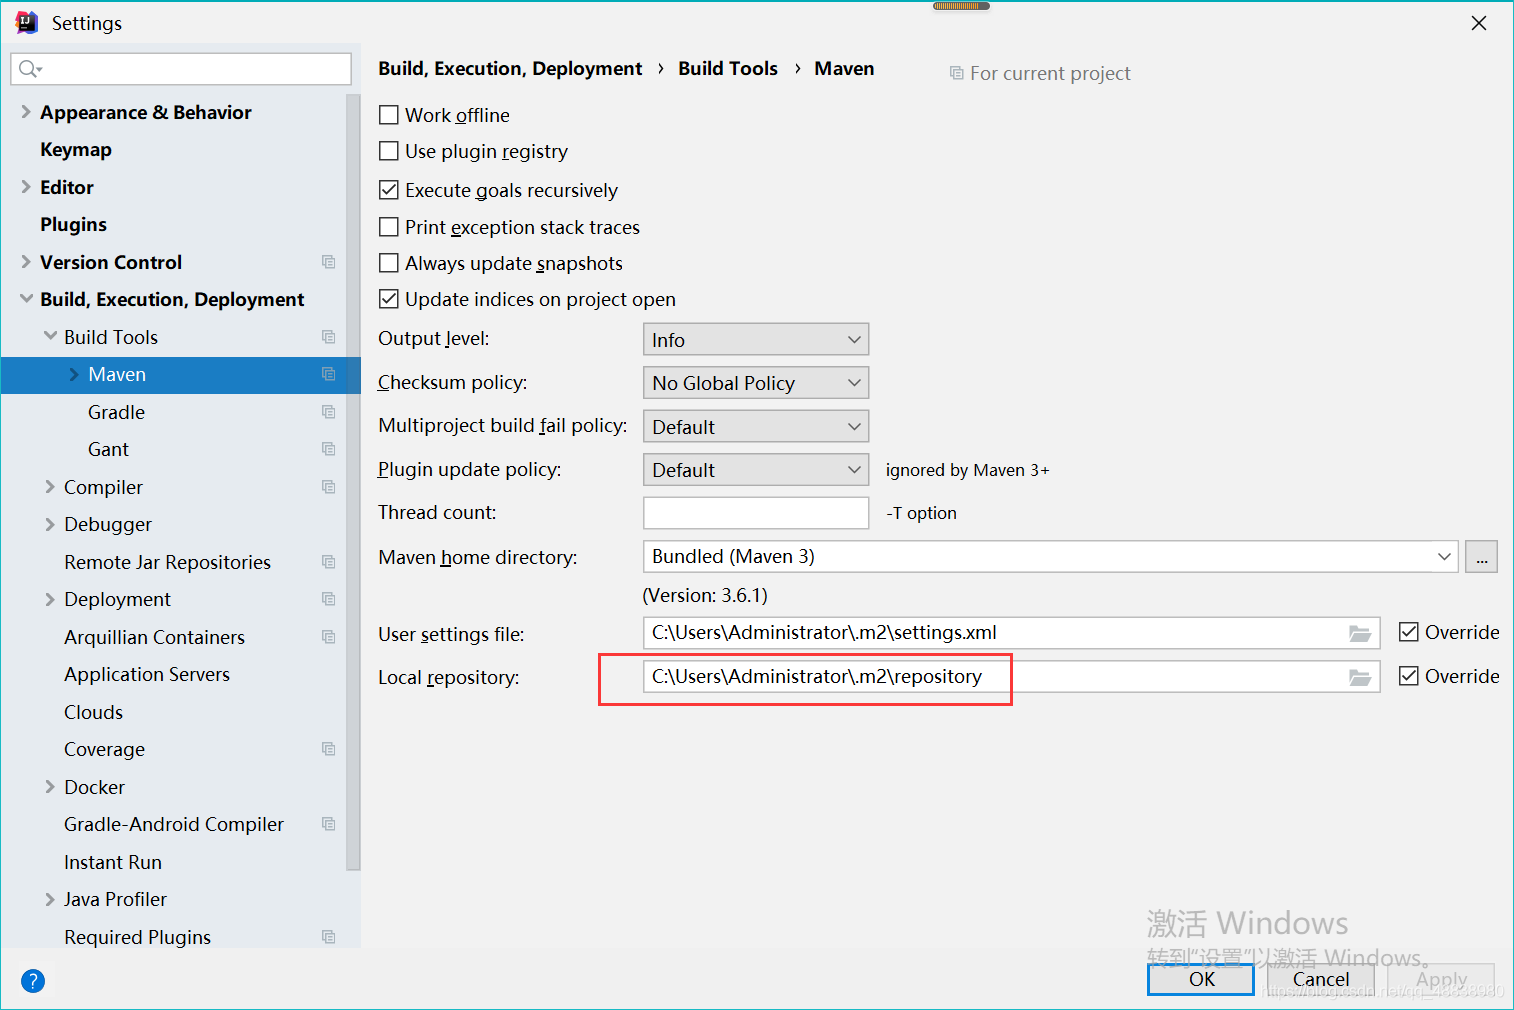Expand the Java Profiler node

tap(50, 899)
